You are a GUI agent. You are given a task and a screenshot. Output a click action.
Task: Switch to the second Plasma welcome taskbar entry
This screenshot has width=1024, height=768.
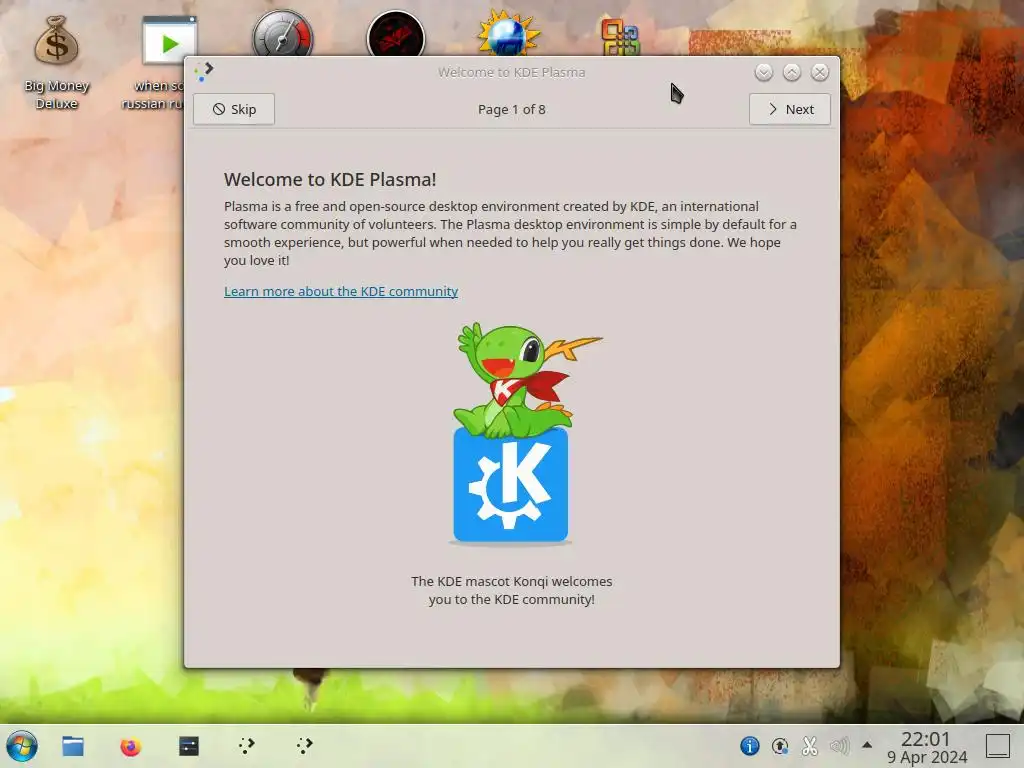click(304, 745)
